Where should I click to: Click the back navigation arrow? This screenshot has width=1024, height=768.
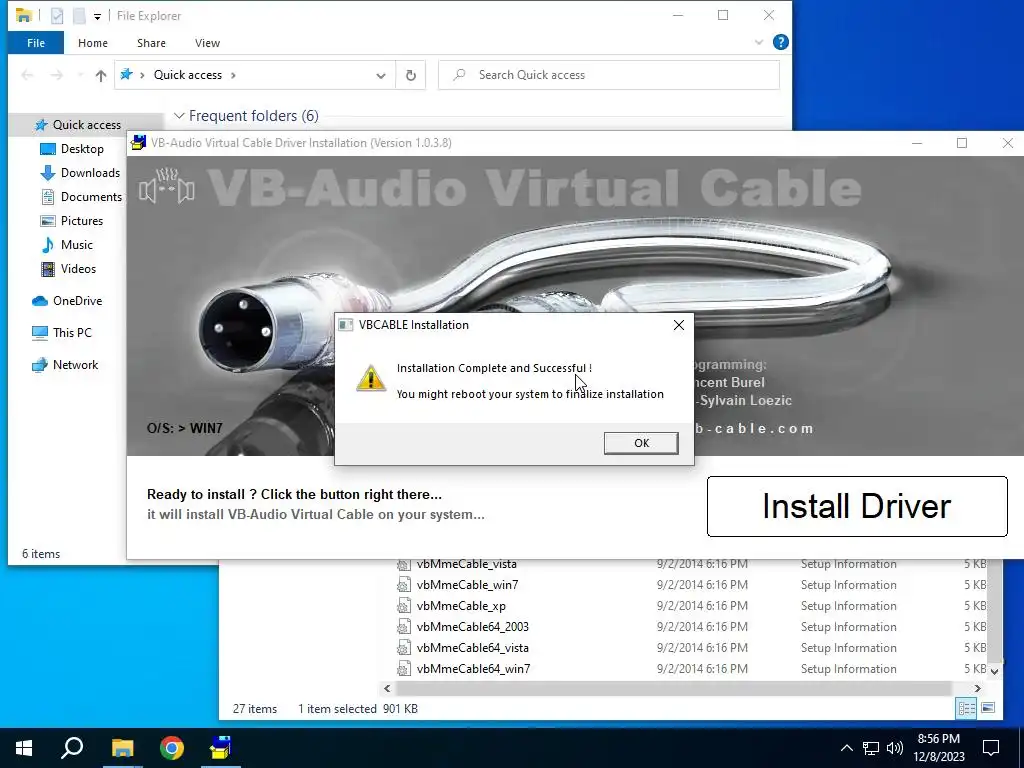pos(27,75)
